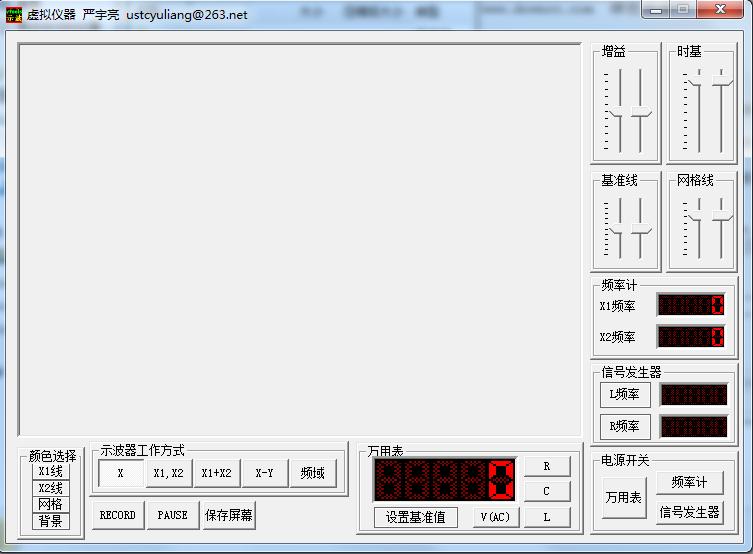
Task: Switch to 频域 frequency domain mode
Action: point(313,473)
